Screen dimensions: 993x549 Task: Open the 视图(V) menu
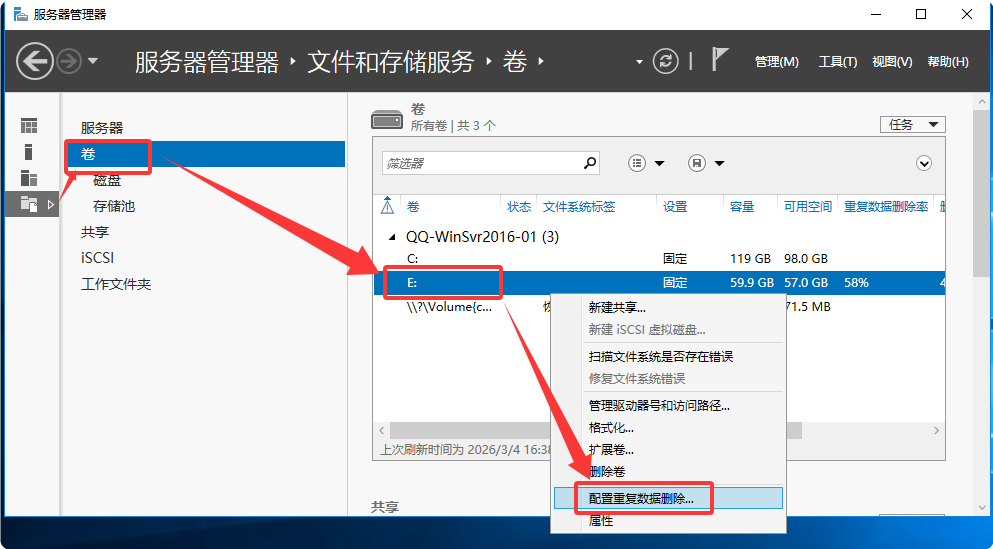[892, 61]
